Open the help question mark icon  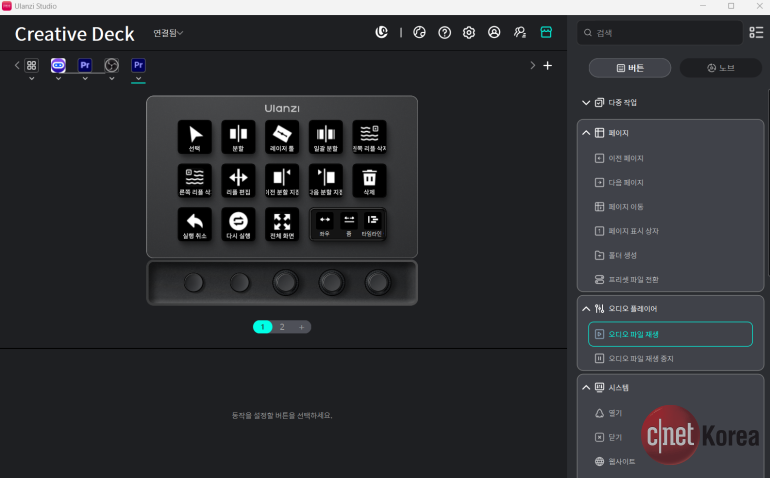[x=444, y=32]
